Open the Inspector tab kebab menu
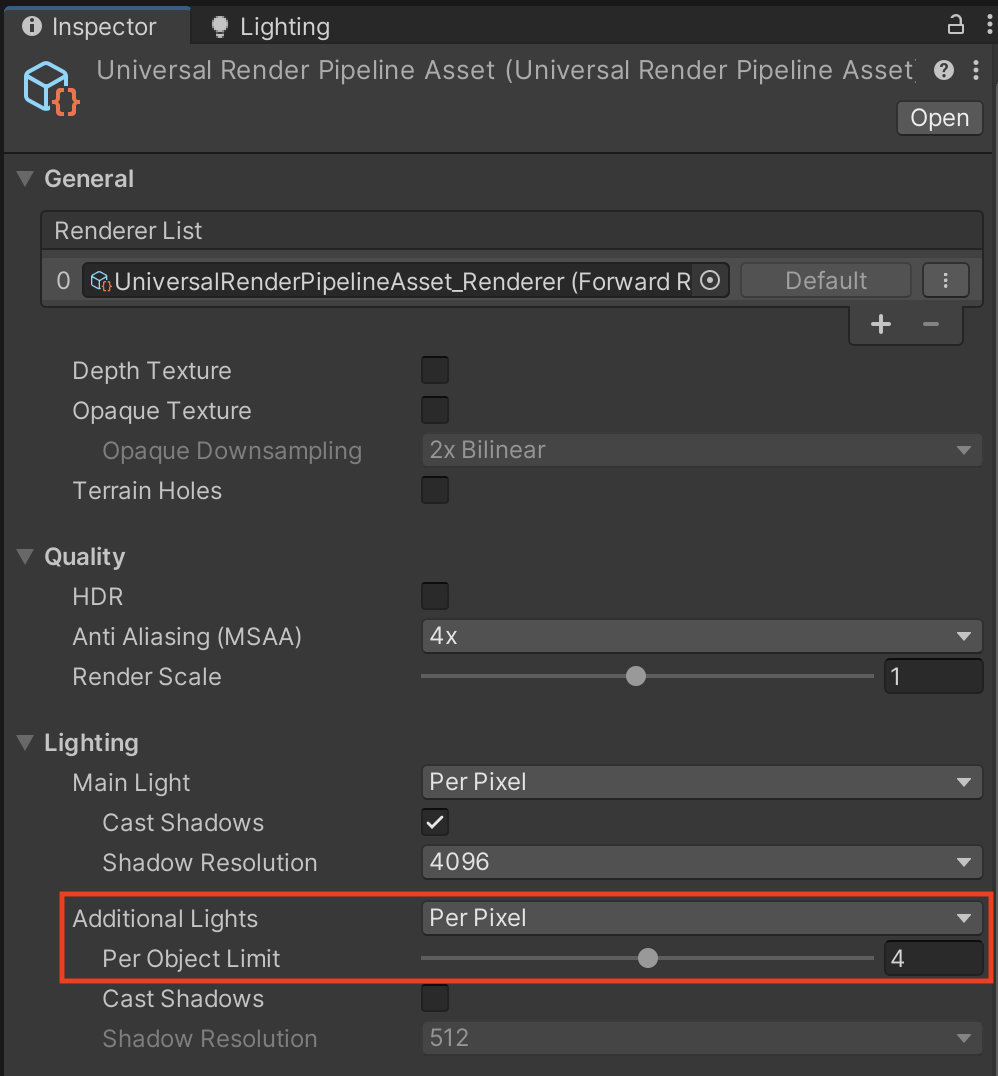 989,25
